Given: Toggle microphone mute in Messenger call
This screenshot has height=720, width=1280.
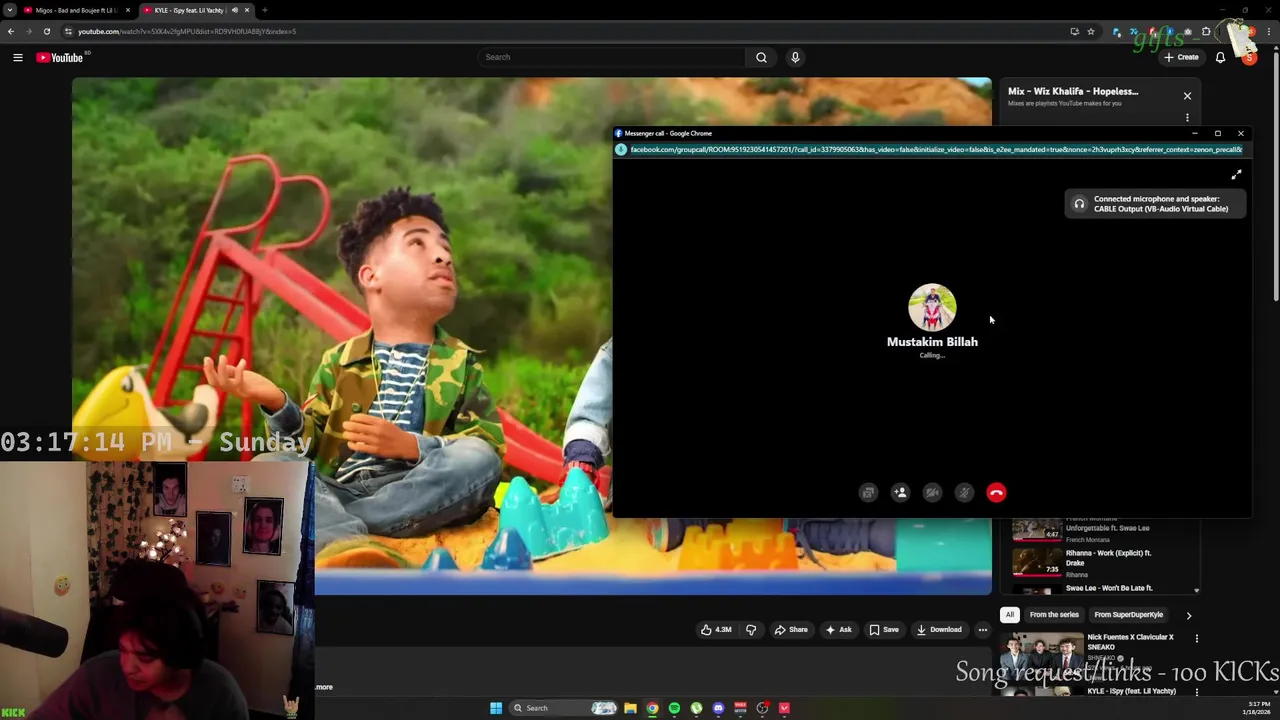Looking at the screenshot, I should (964, 492).
